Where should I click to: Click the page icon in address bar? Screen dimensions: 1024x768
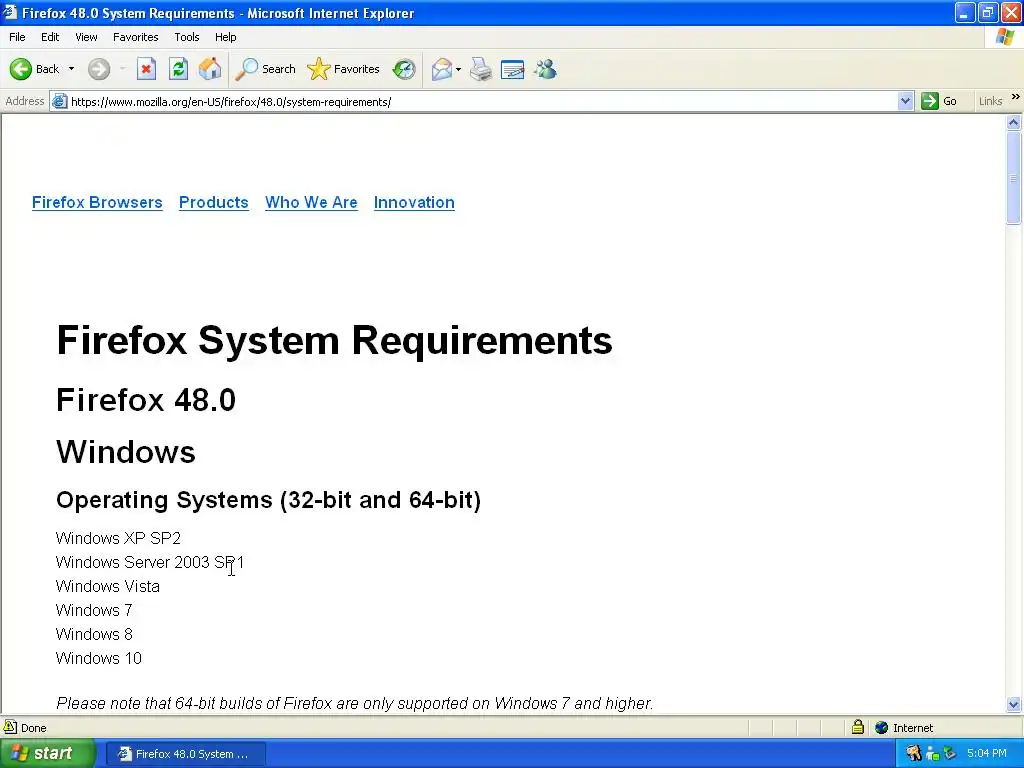coord(59,101)
